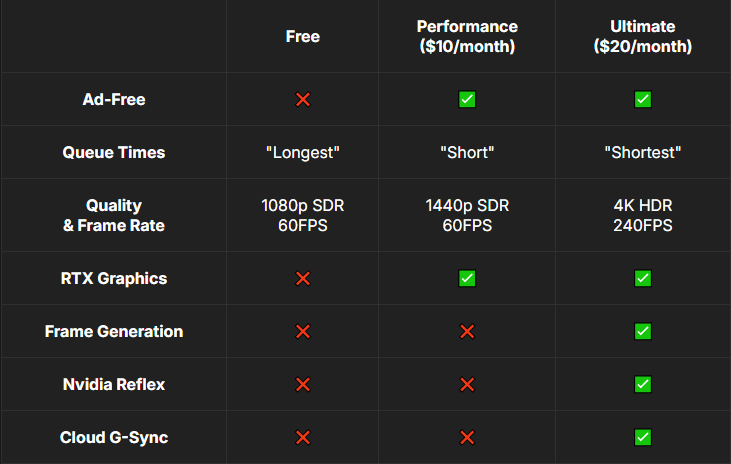Image resolution: width=731 pixels, height=464 pixels.
Task: Select the Queue Times row label
Action: (114, 152)
